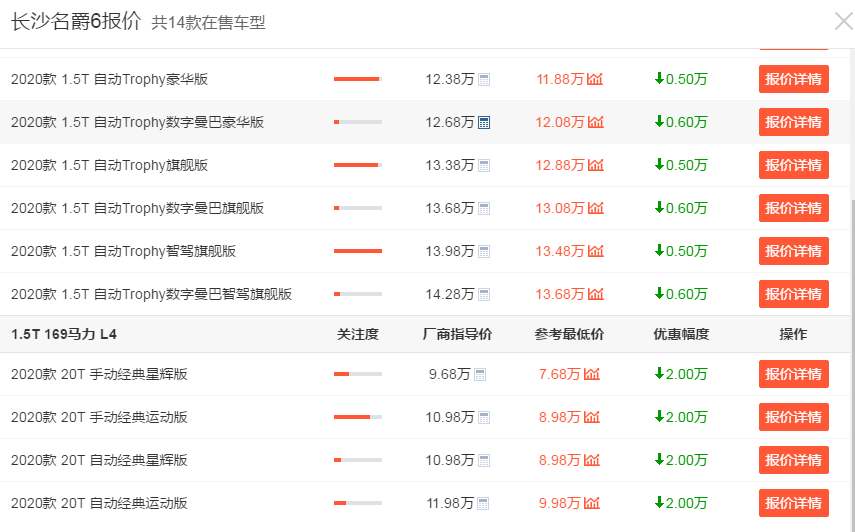Click 报价详情 for 20T 自动经典运动版

(793, 504)
